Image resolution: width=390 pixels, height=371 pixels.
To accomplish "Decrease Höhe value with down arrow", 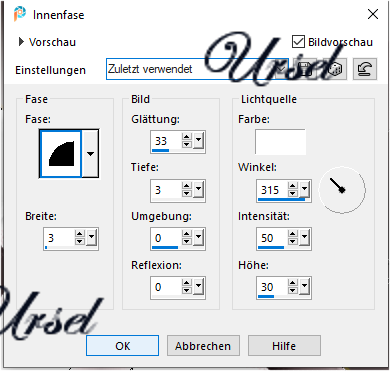I will tap(293, 291).
